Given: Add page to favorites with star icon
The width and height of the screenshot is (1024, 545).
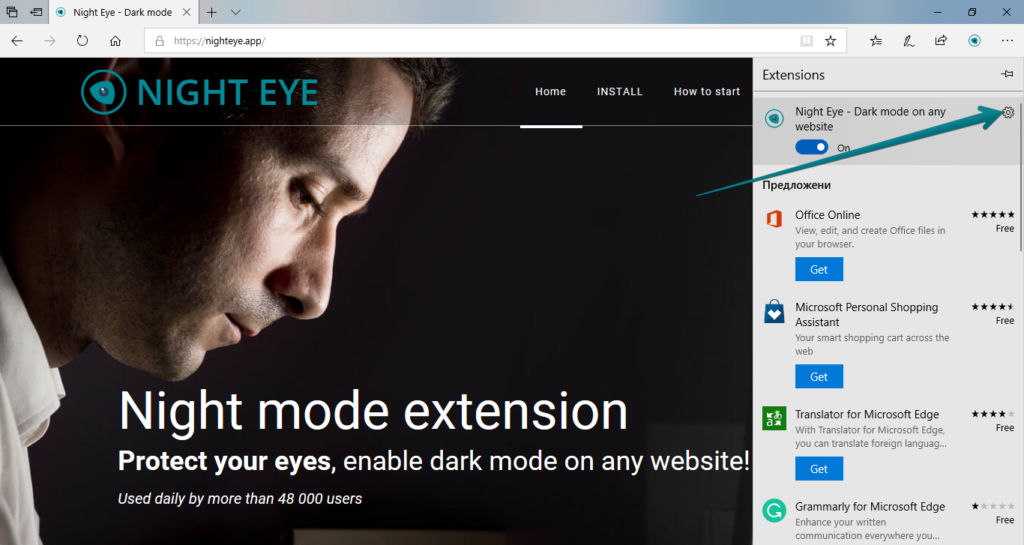Looking at the screenshot, I should (830, 40).
